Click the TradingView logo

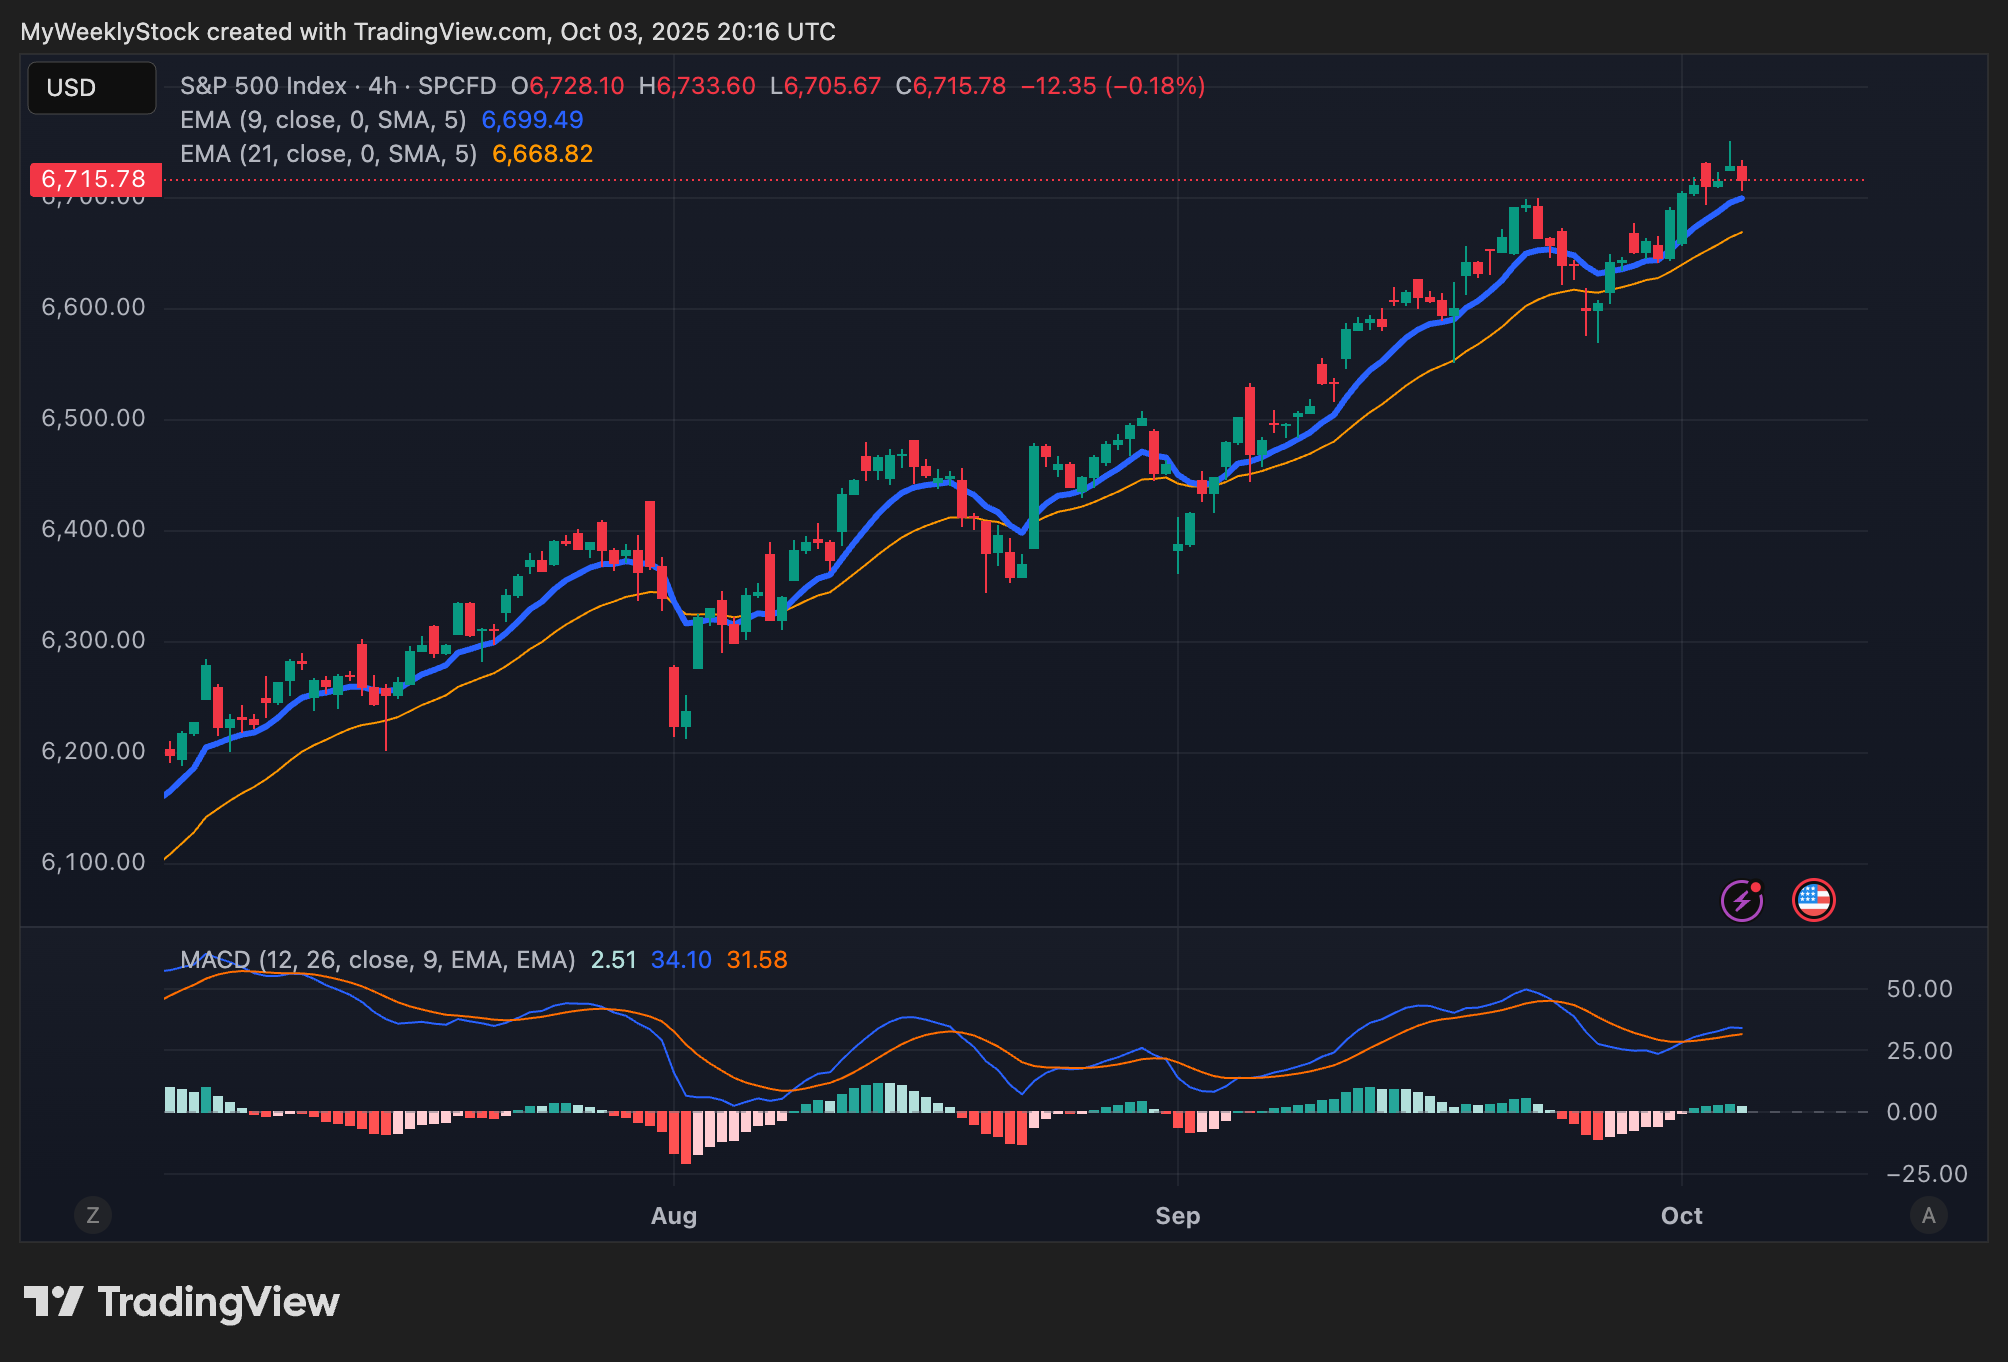pyautogui.click(x=182, y=1302)
